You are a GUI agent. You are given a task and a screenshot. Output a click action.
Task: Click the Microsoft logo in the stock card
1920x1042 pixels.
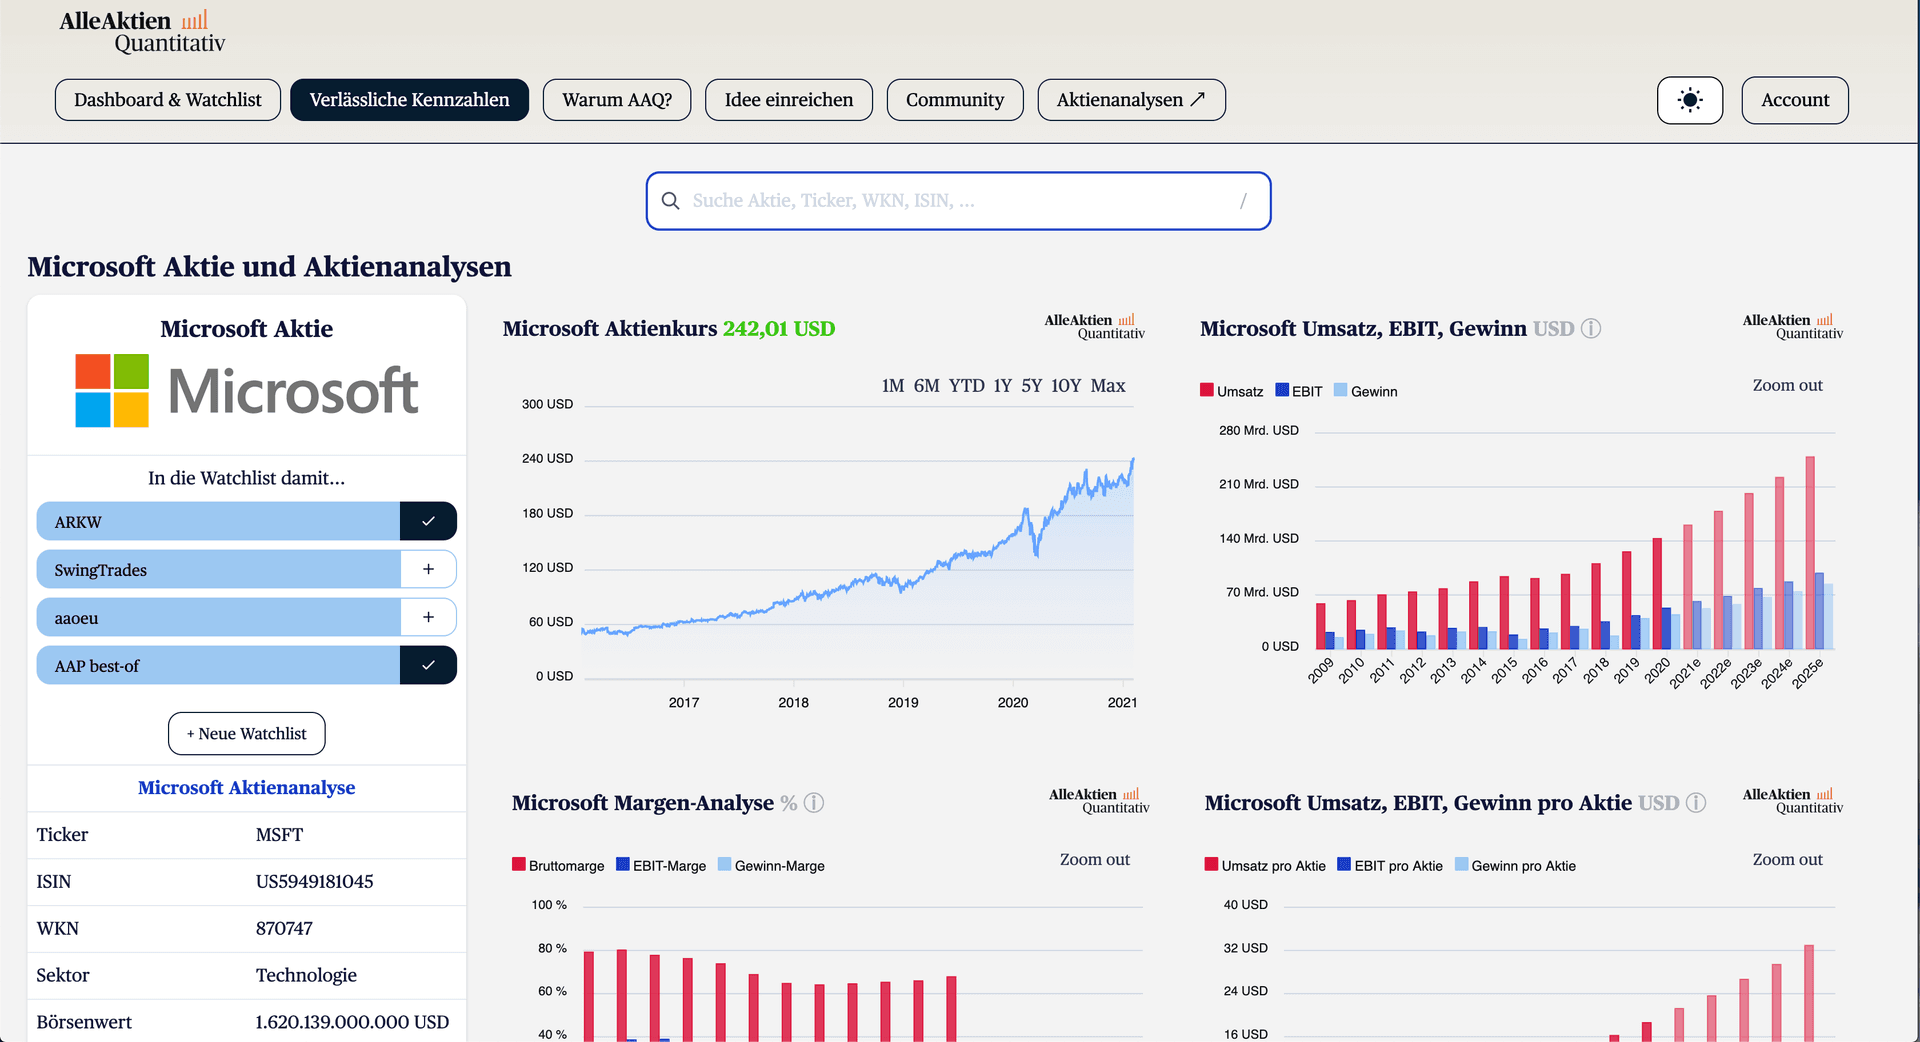point(247,391)
